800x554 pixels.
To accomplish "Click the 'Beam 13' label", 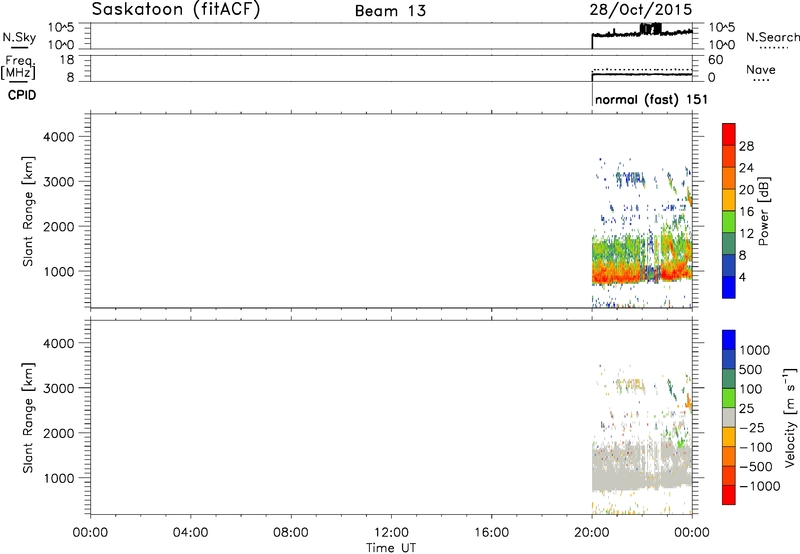I will click(x=390, y=11).
